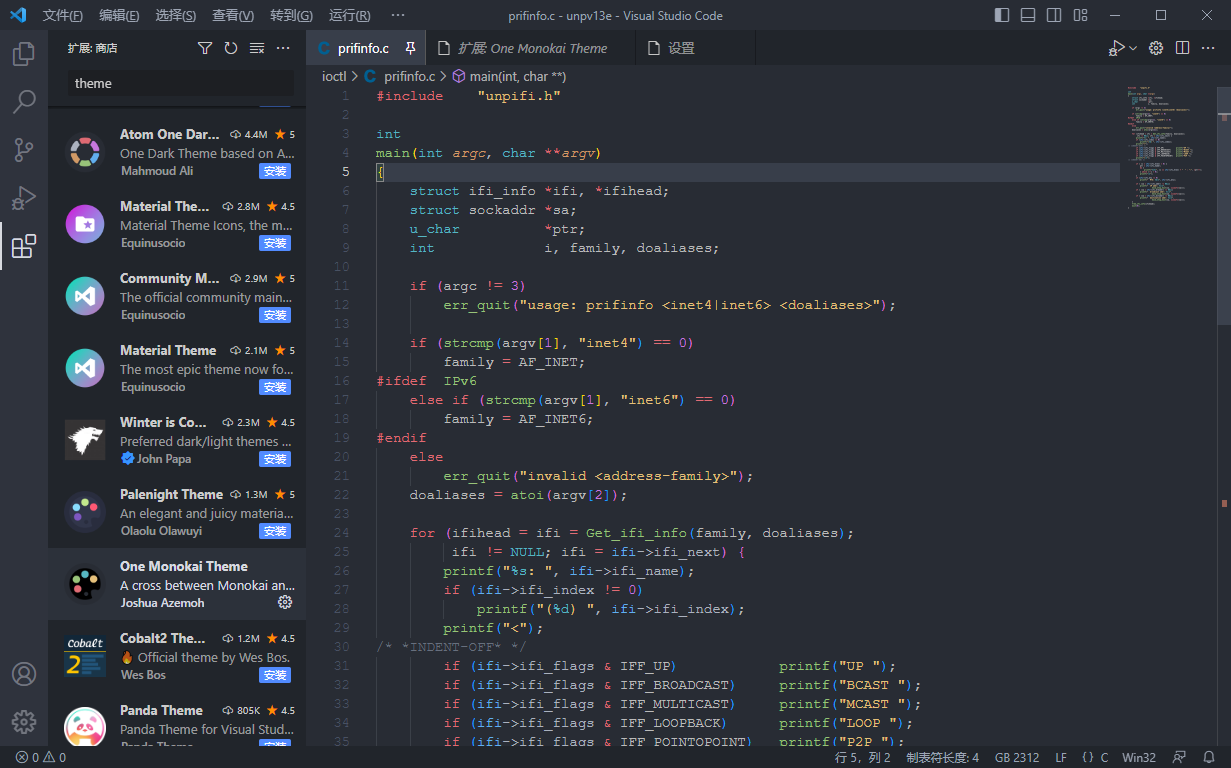Click Win32 configuration in status bar

point(1139,757)
